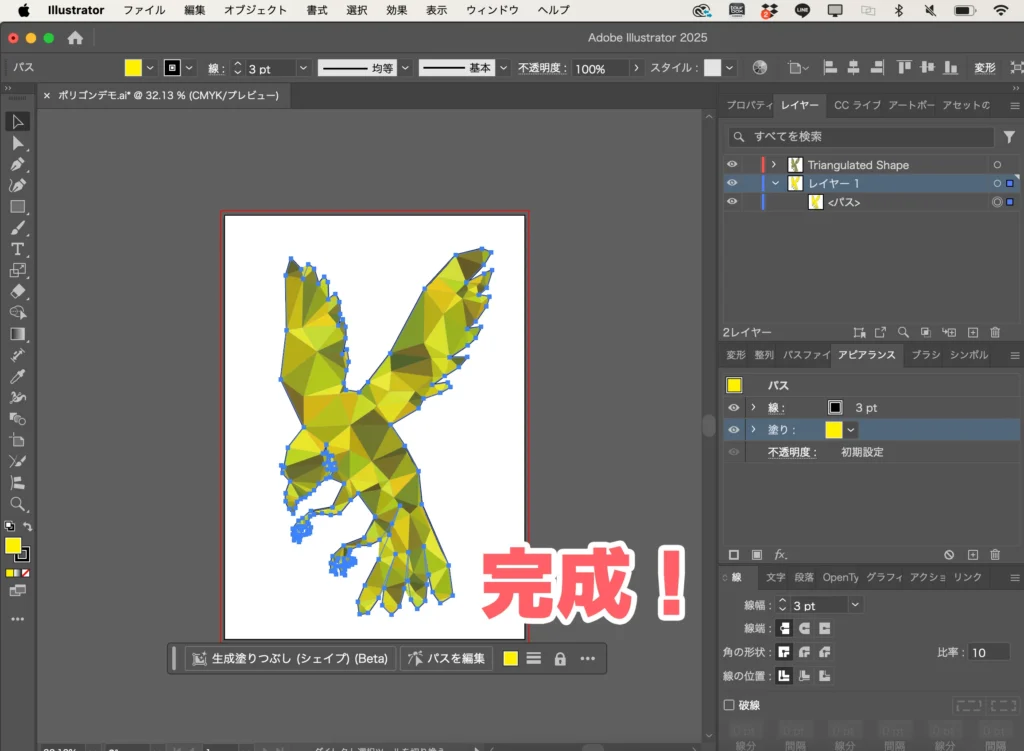Collapse レイヤー 1 in the Layers panel

tap(774, 183)
